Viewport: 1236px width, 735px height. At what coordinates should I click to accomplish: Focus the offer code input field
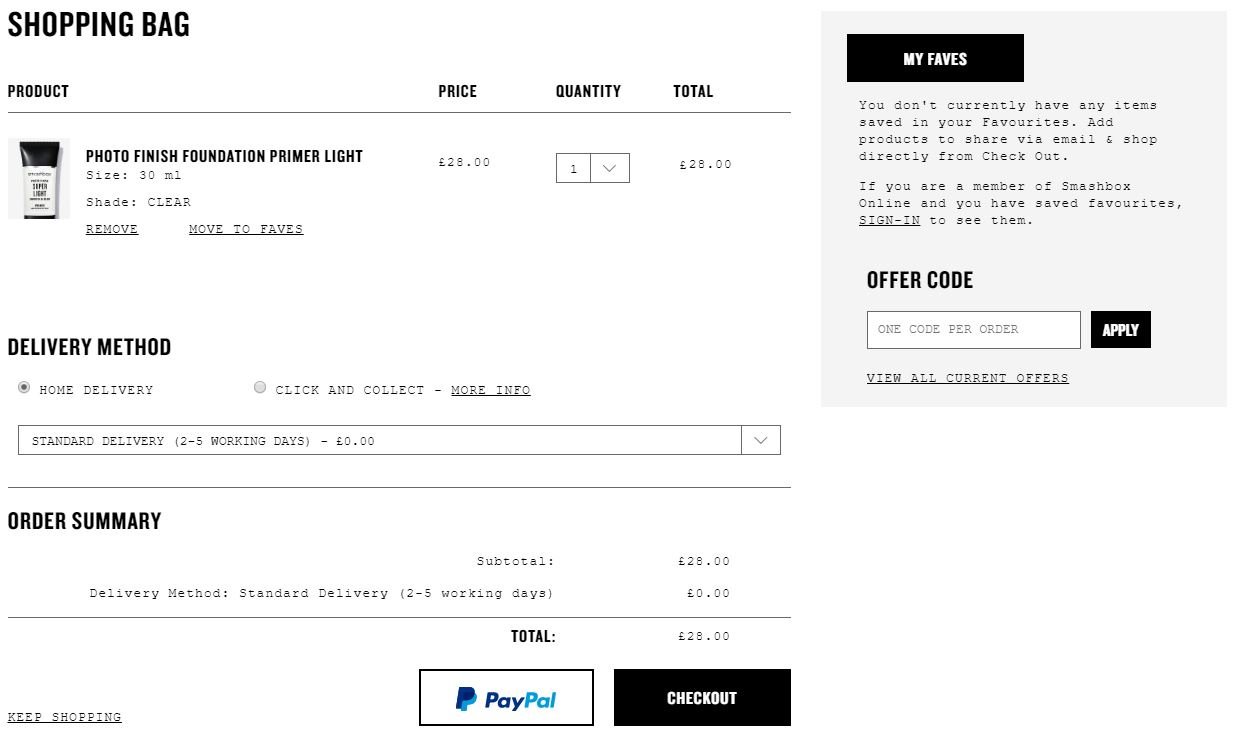(x=974, y=330)
